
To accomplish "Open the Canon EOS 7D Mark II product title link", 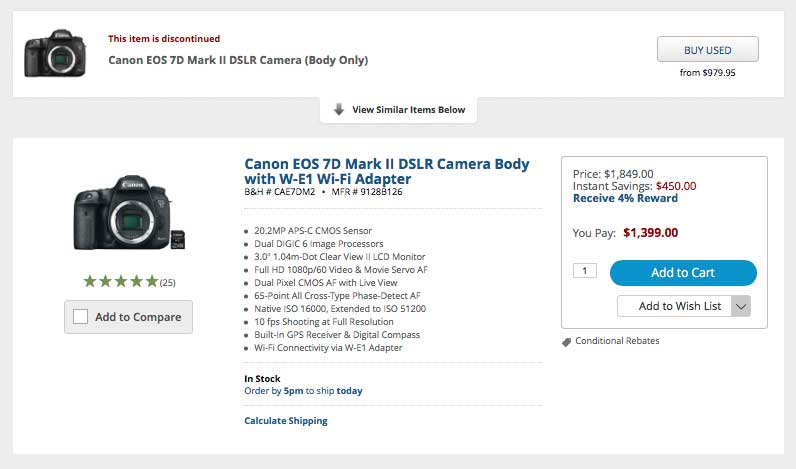I will [x=386, y=171].
